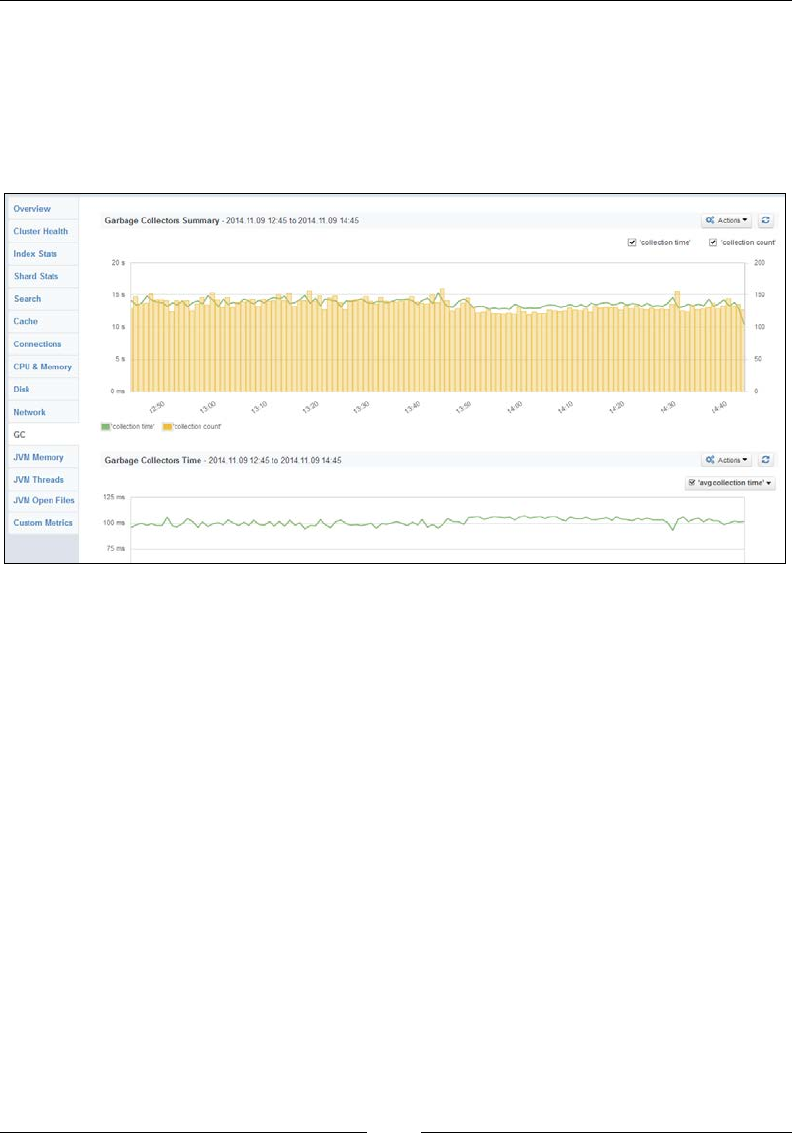Screen dimensions: 792x1142
Task: Uncheck the 'collection count' checkbox
Action: point(713,243)
